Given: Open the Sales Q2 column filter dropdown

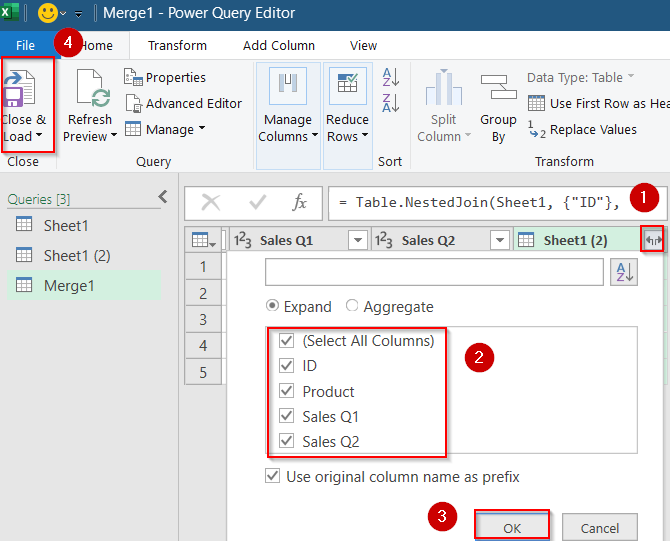Looking at the screenshot, I should click(x=500, y=240).
